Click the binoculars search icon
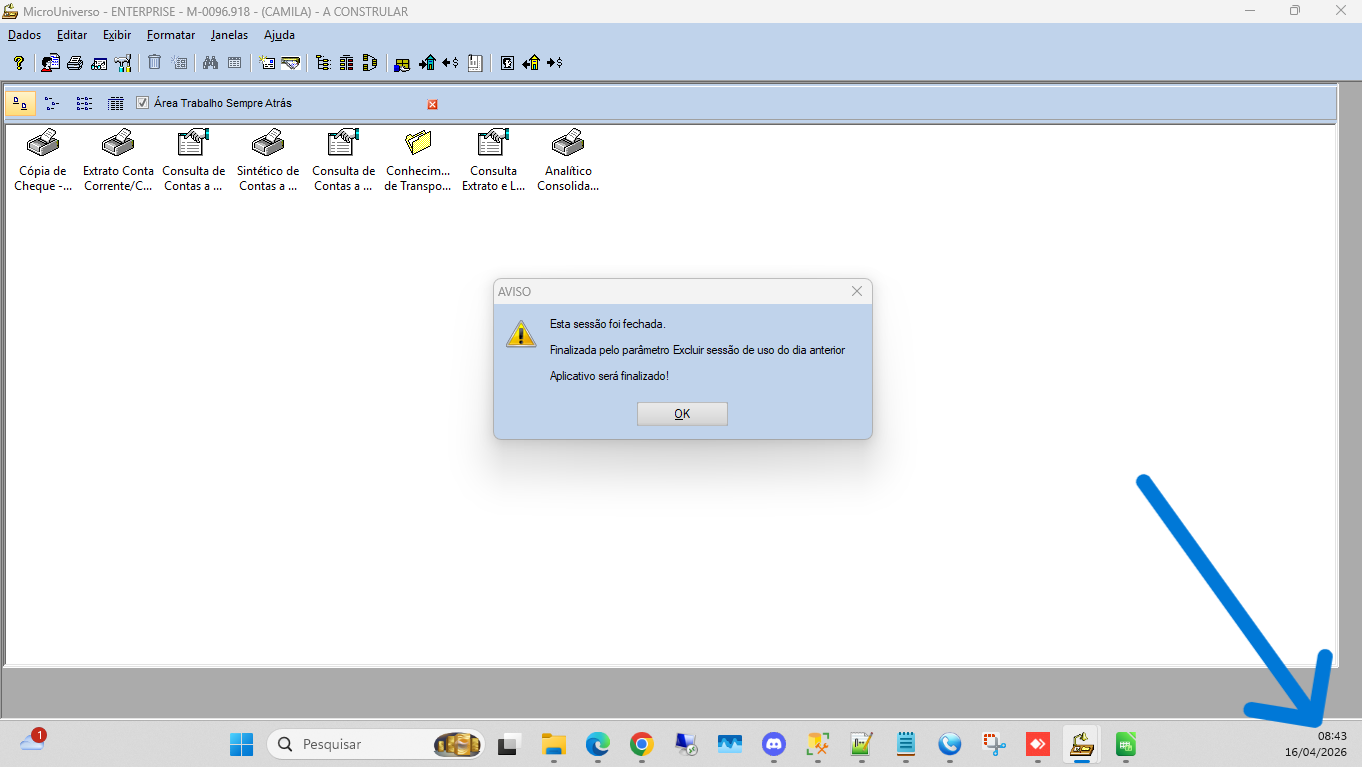 210,63
